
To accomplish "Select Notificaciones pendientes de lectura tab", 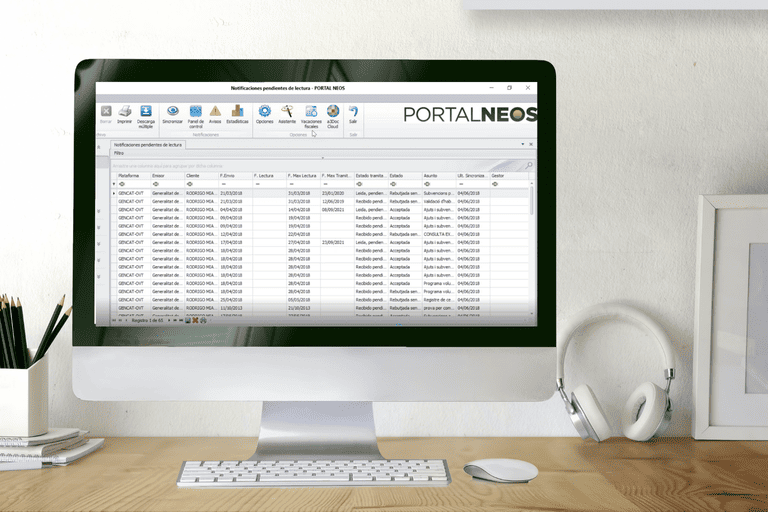I will coord(148,145).
